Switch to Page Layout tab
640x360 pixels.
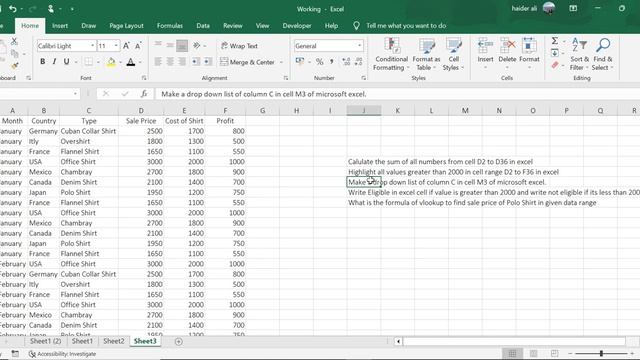tap(126, 25)
